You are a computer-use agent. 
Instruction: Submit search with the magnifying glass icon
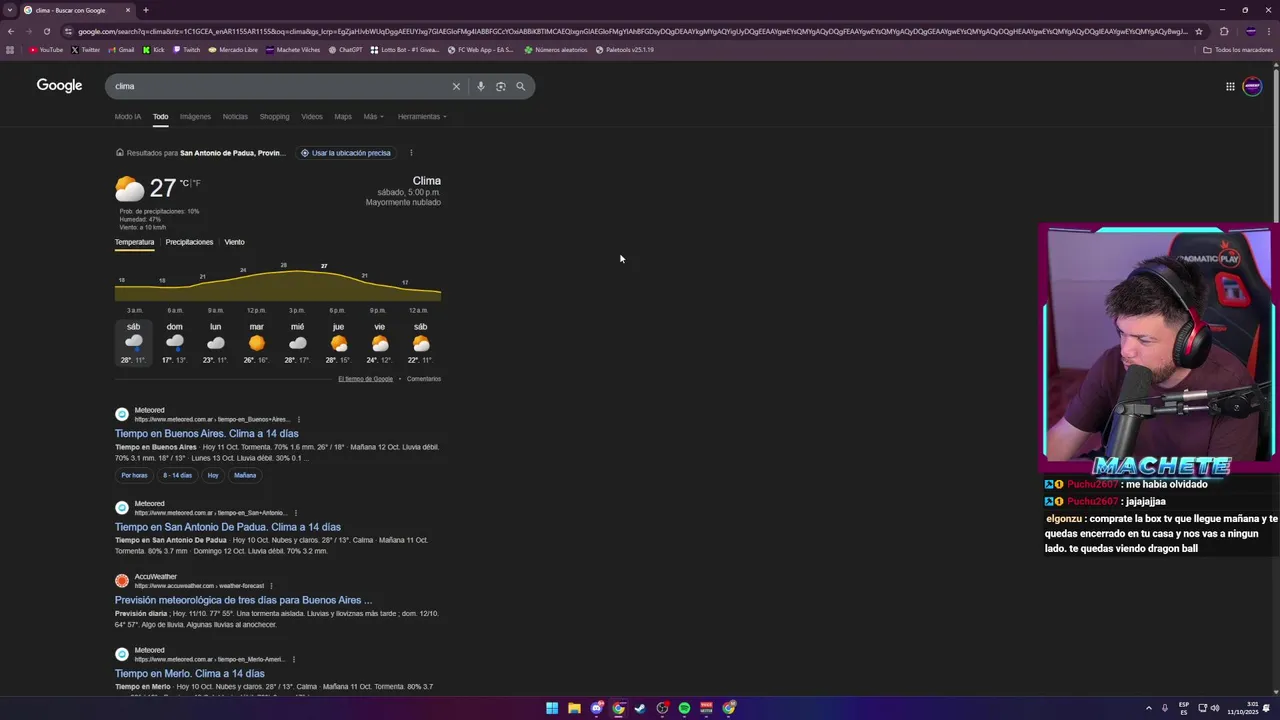click(x=520, y=86)
